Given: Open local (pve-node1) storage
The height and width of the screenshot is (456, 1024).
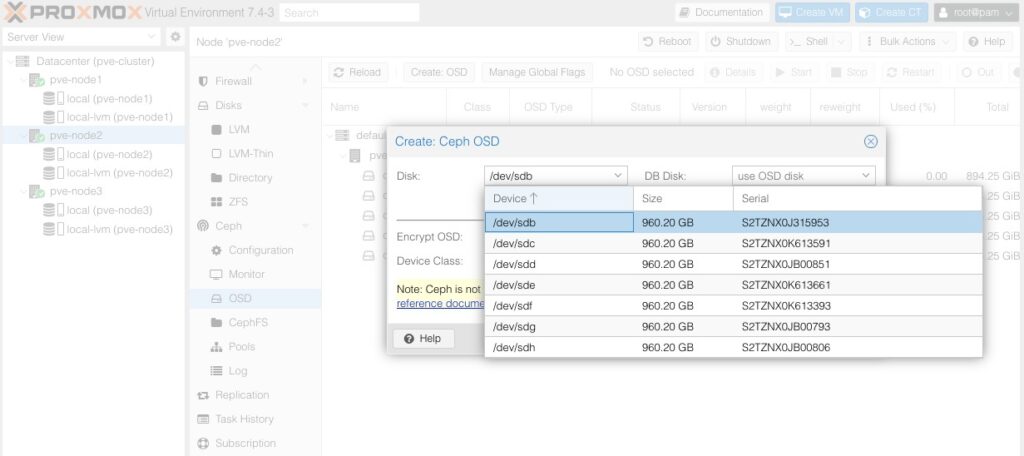Looking at the screenshot, I should pyautogui.click(x=109, y=99).
